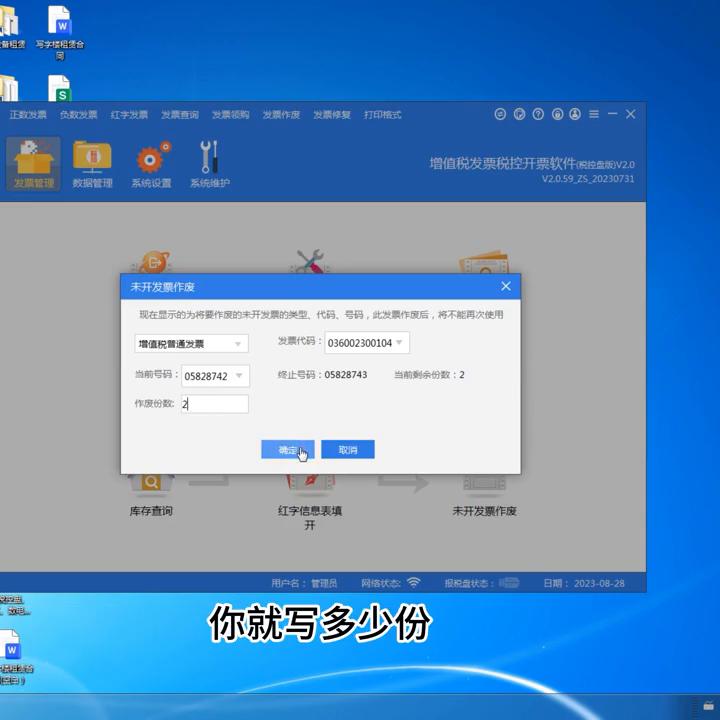Open the 发票领购 menu
720x720 pixels.
[x=231, y=114]
